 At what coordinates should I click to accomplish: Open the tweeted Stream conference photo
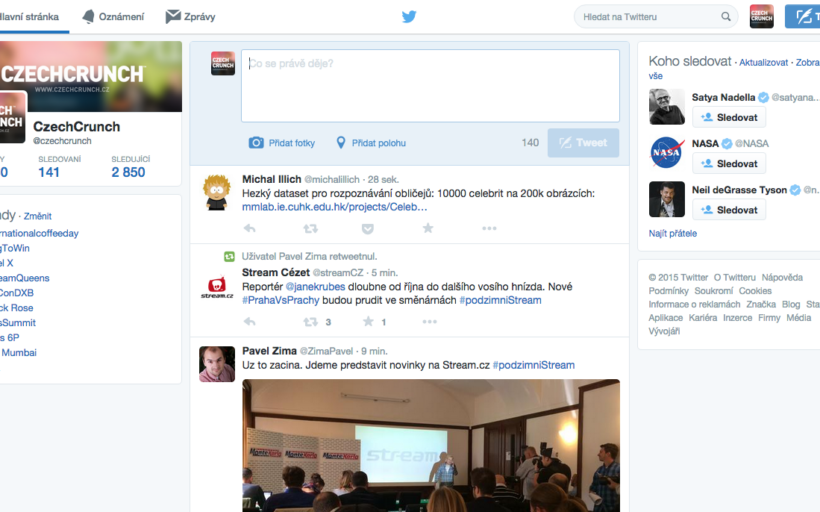431,446
